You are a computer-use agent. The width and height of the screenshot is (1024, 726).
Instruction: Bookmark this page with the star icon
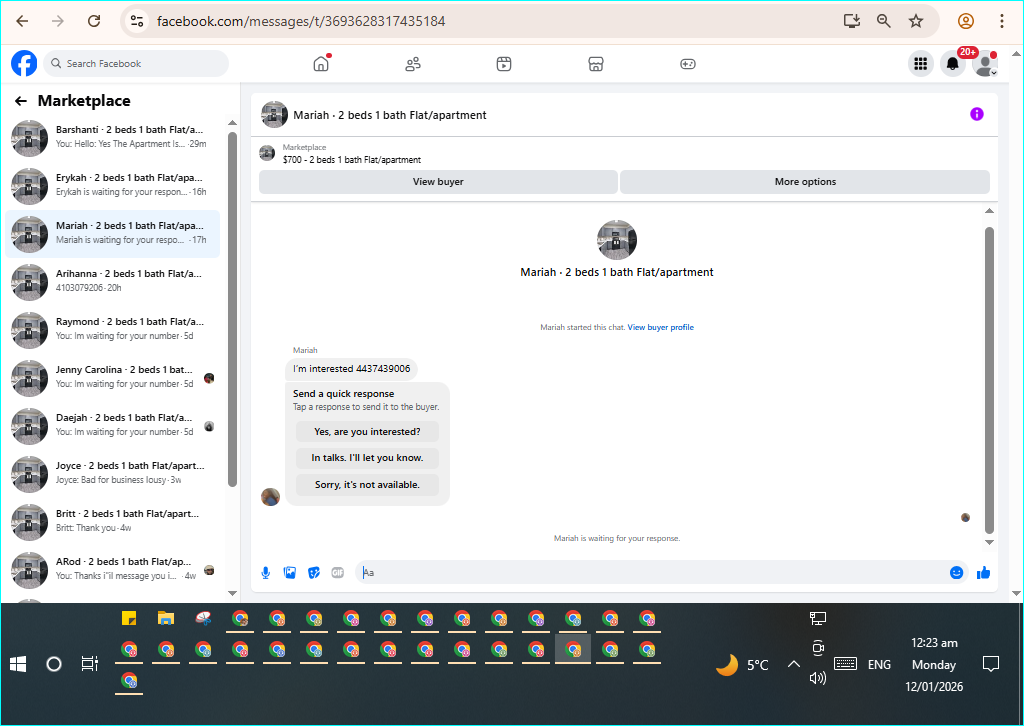pyautogui.click(x=916, y=21)
